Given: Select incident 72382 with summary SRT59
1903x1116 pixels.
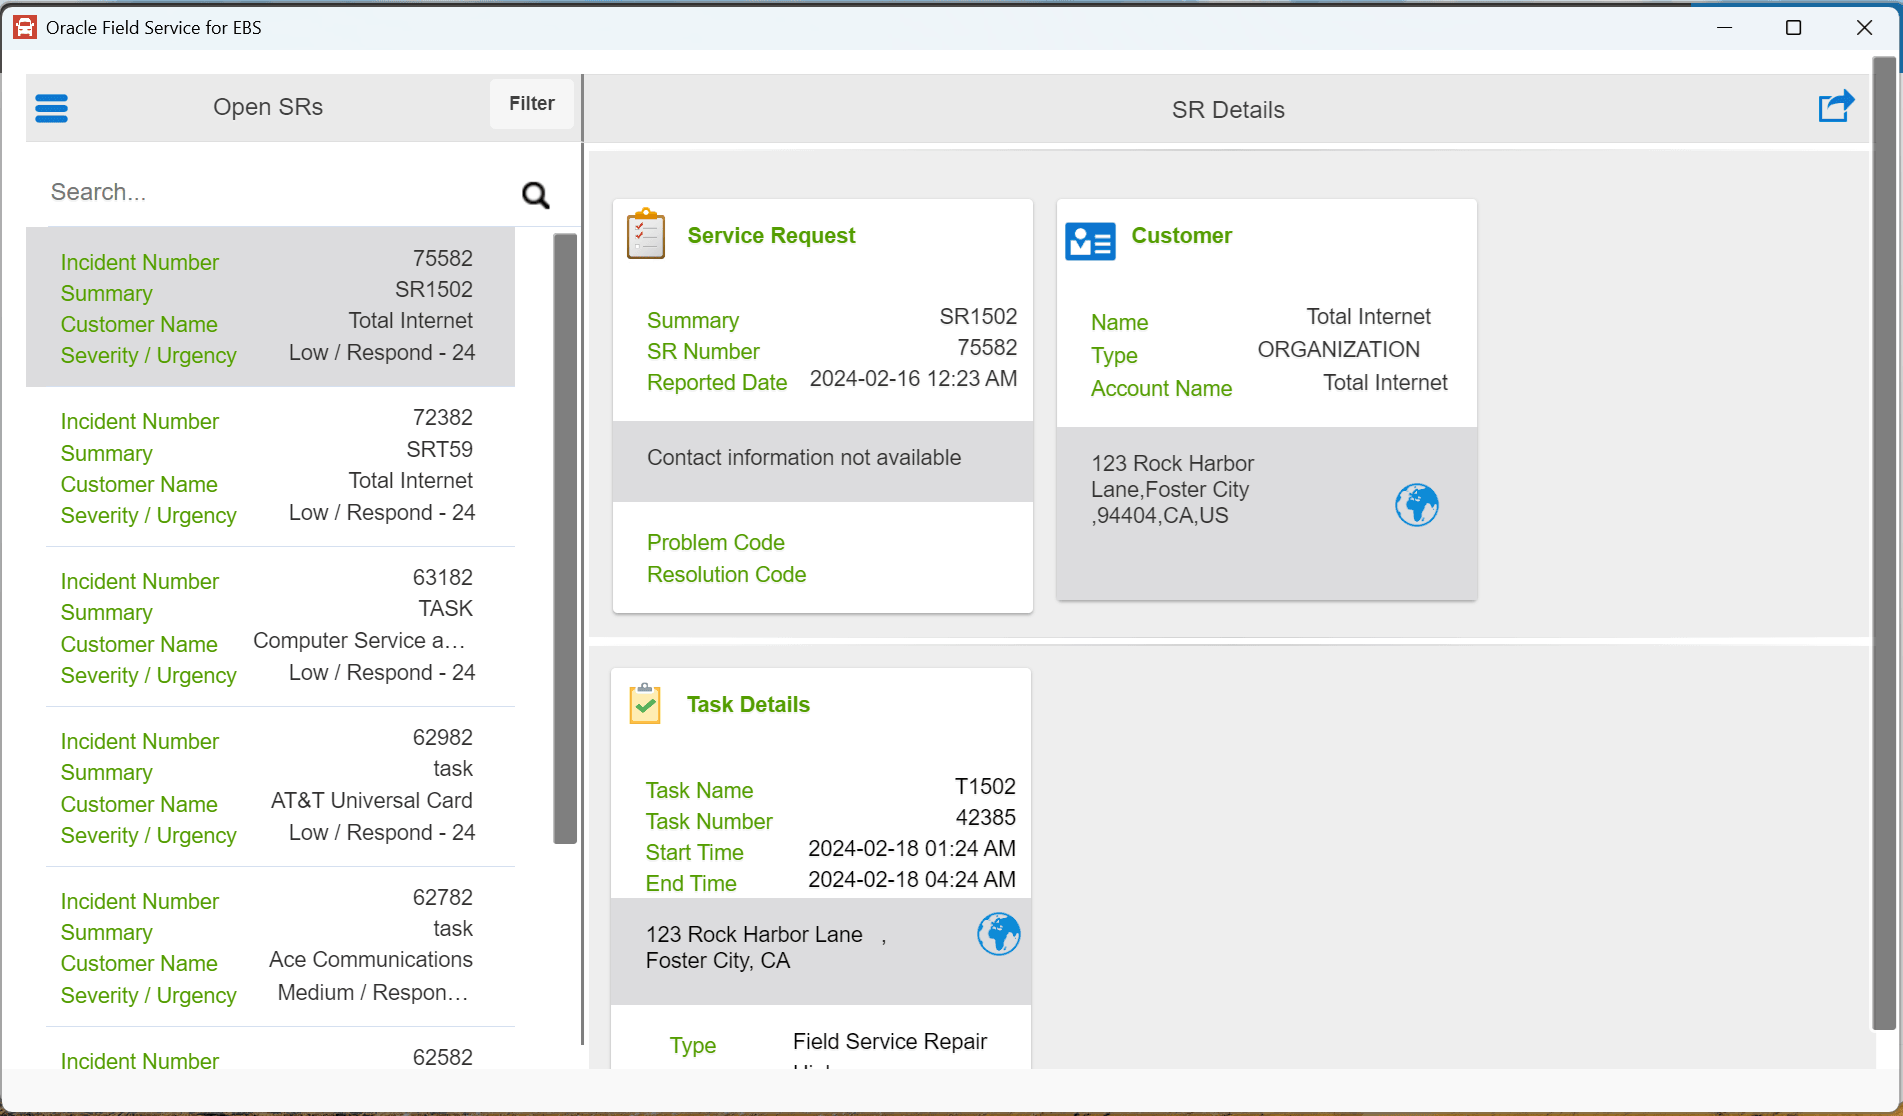Looking at the screenshot, I should pyautogui.click(x=270, y=467).
